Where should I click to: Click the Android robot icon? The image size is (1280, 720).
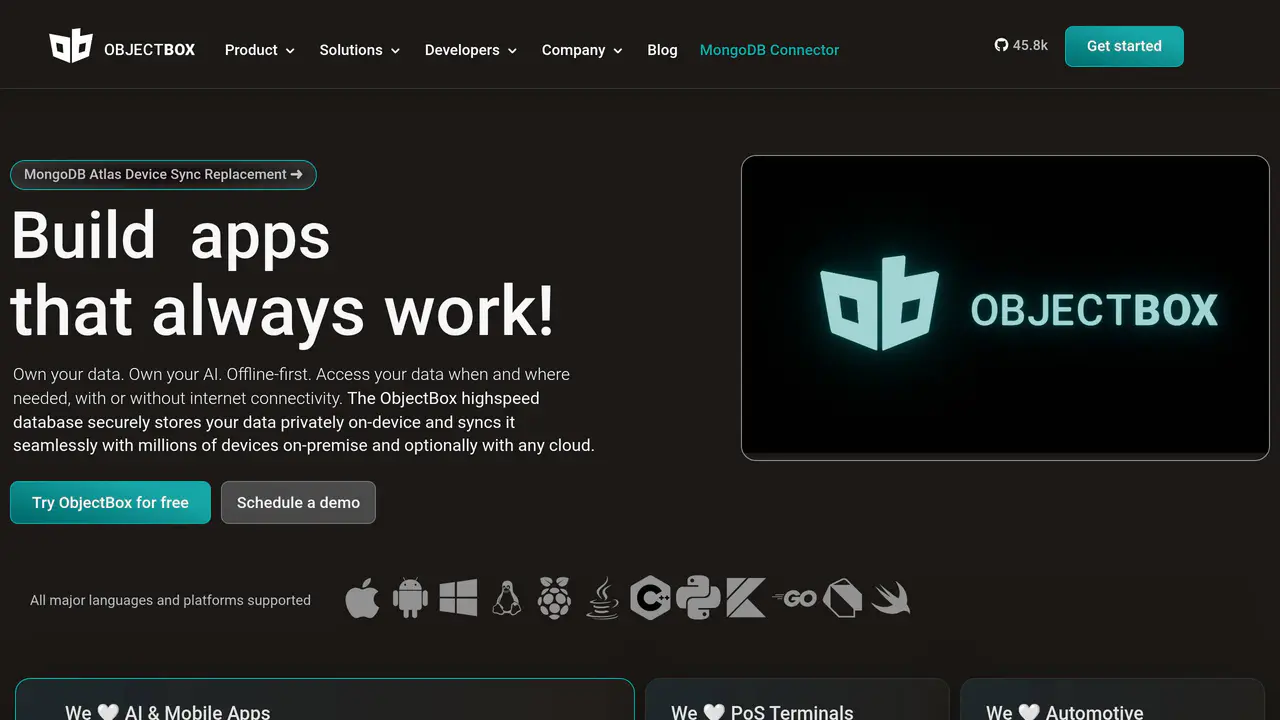410,598
